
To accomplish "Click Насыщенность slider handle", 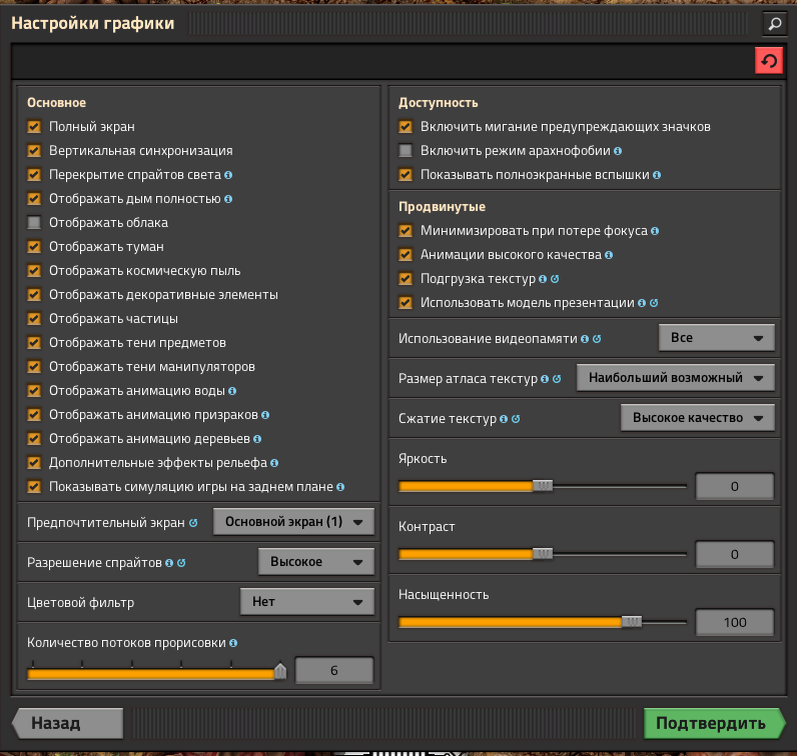I will pyautogui.click(x=632, y=622).
